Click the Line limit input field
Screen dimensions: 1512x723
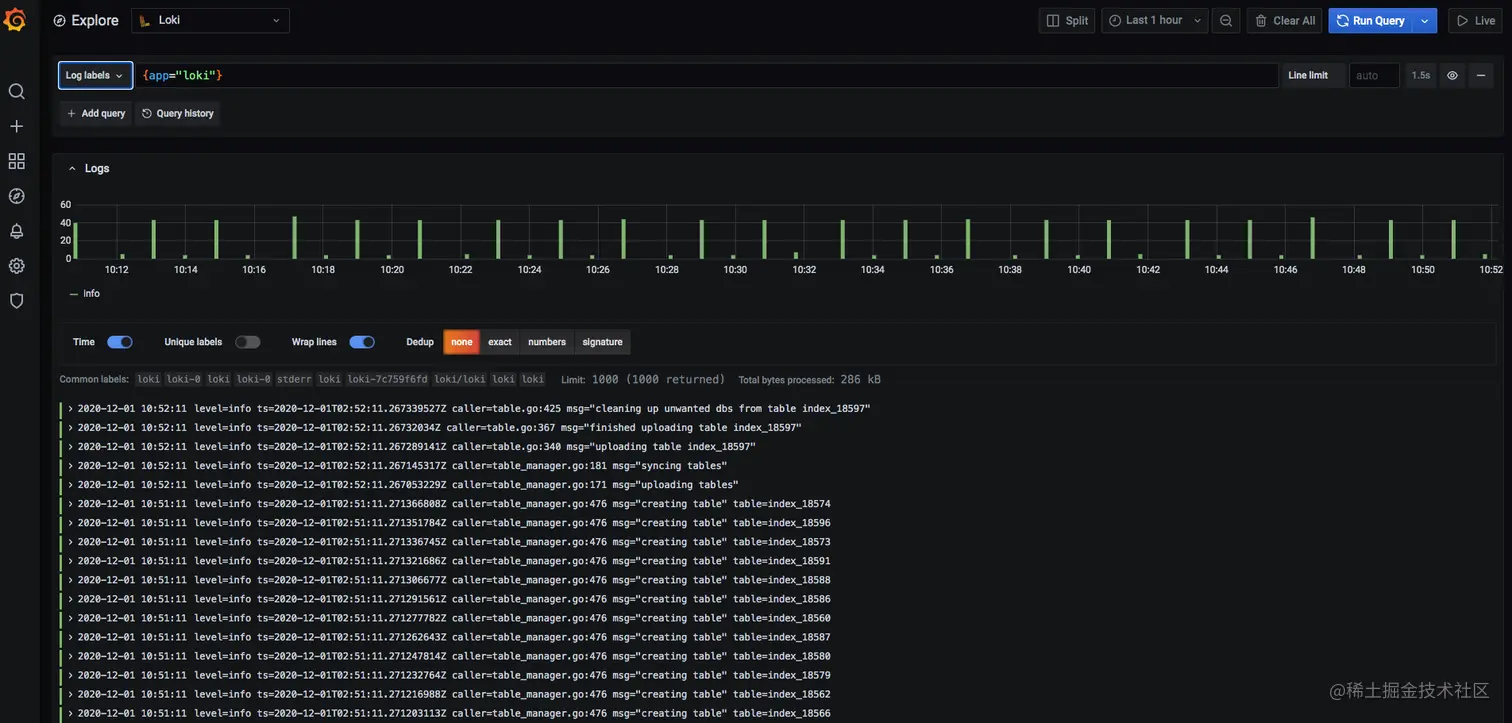1374,75
